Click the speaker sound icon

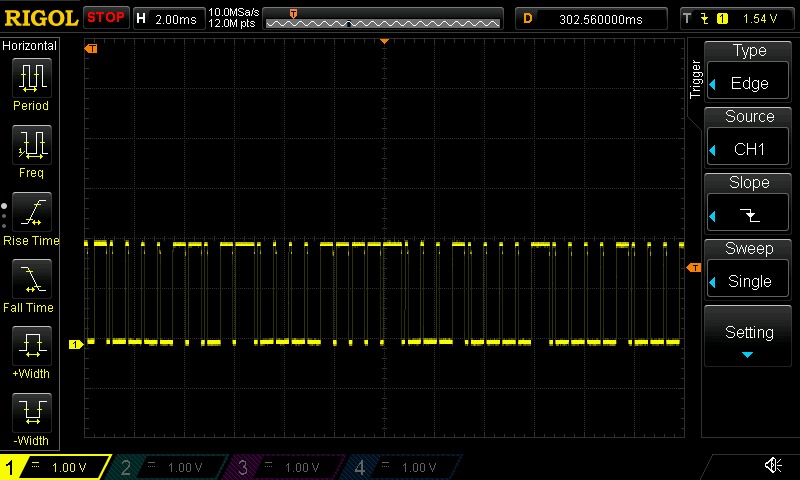click(x=773, y=465)
